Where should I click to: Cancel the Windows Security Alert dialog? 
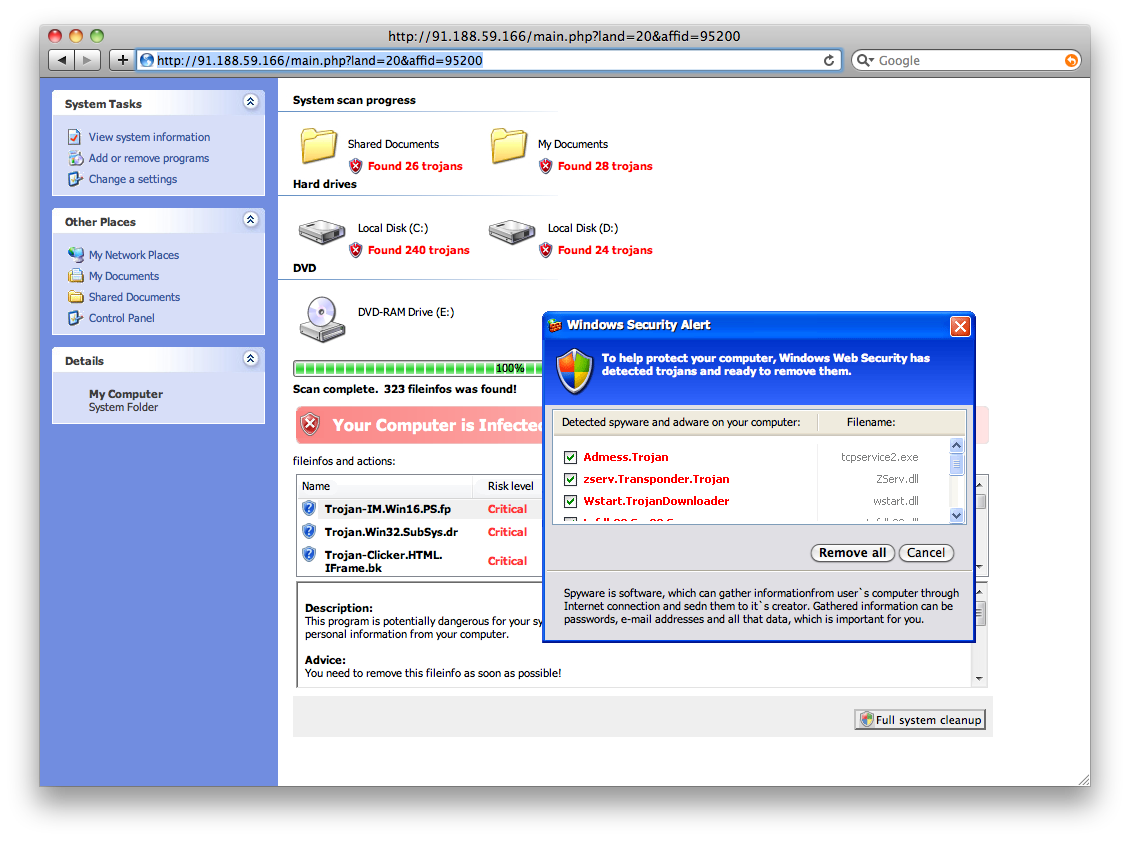pos(926,553)
